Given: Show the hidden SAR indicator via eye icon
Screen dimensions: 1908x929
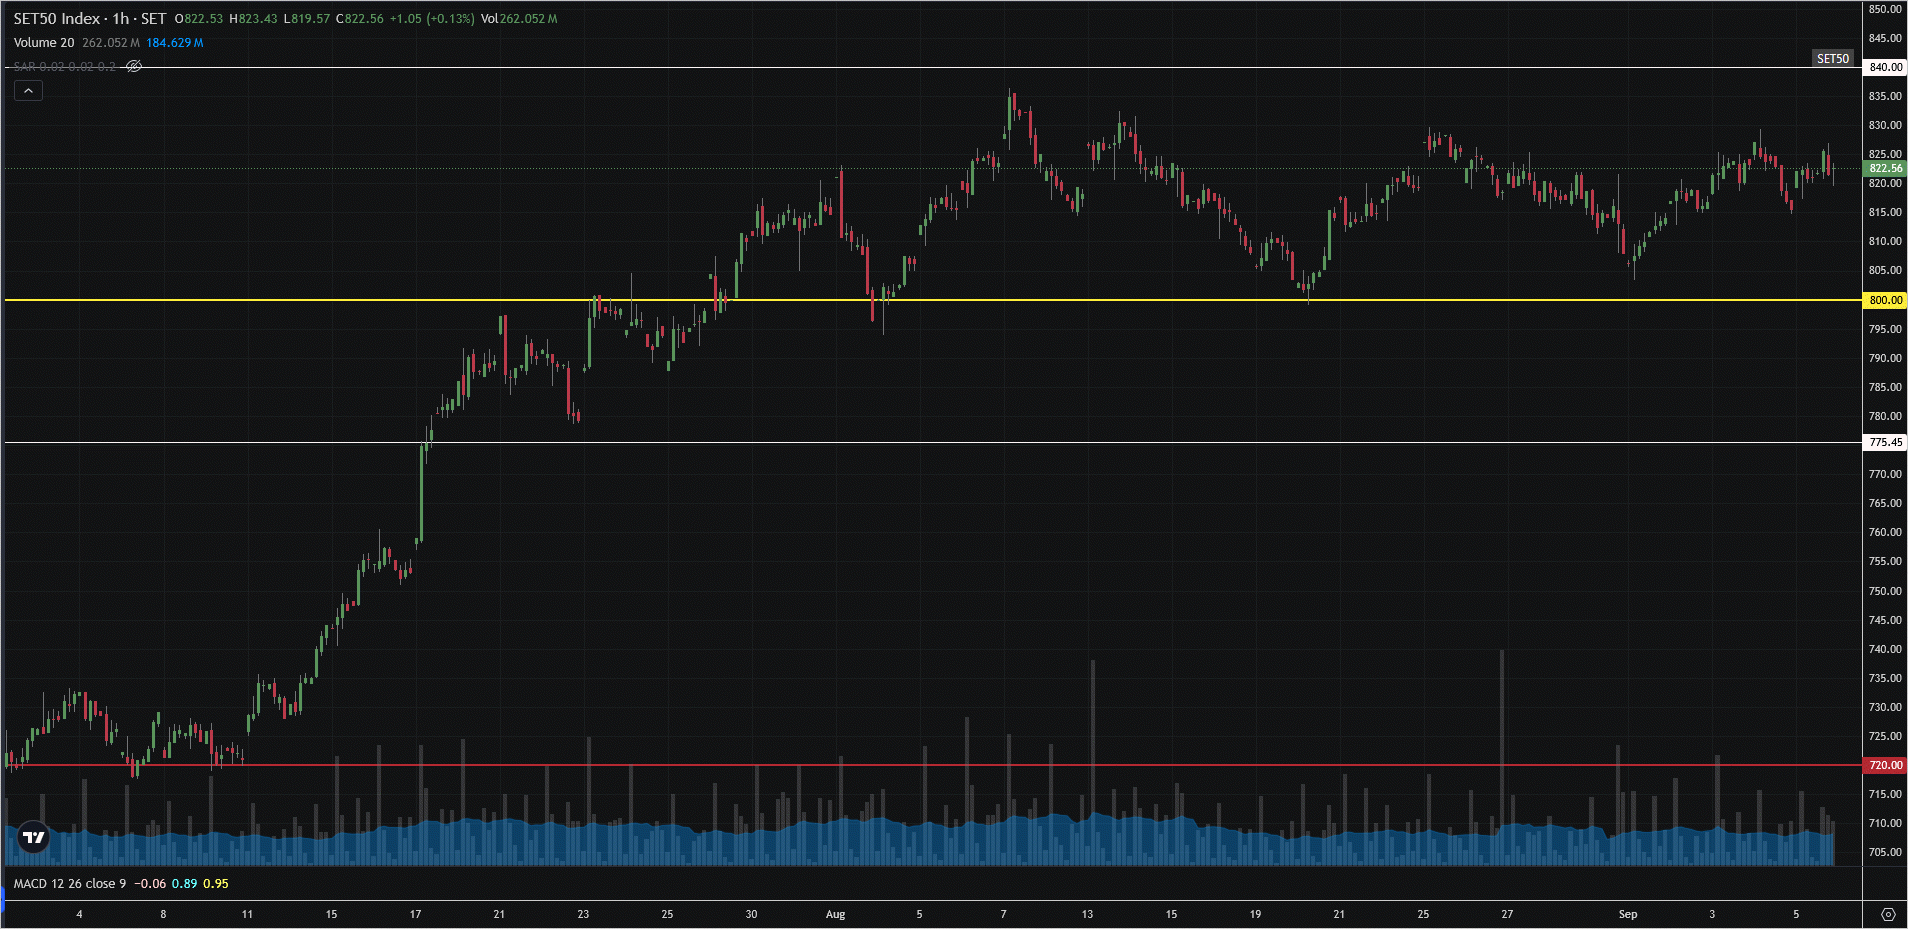Looking at the screenshot, I should point(134,66).
